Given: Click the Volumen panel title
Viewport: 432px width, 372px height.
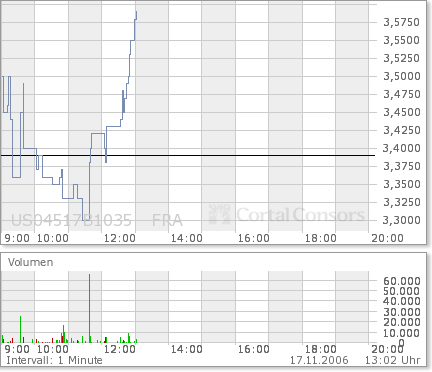Looking at the screenshot, I should point(31,262).
